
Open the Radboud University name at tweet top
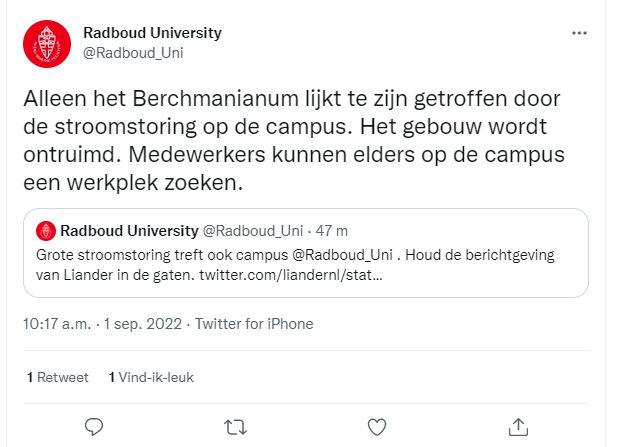tap(152, 33)
